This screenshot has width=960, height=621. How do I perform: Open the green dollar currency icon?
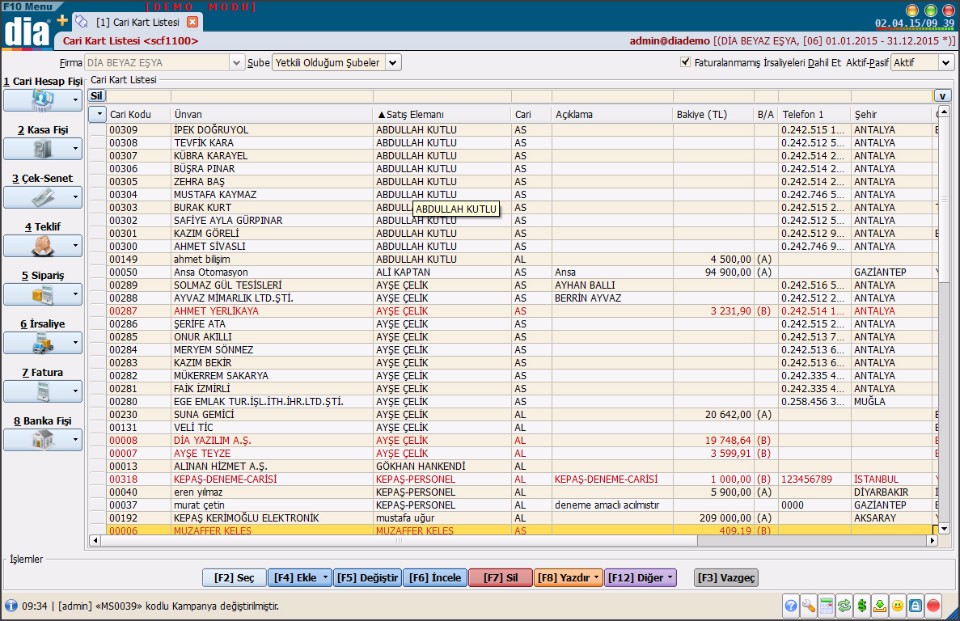[862, 606]
